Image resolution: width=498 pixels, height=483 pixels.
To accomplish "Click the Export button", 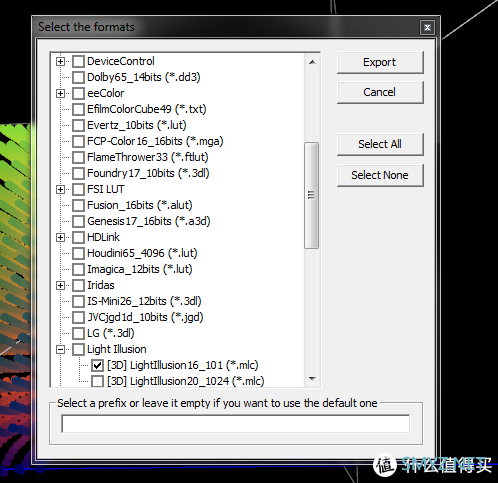I will (380, 62).
